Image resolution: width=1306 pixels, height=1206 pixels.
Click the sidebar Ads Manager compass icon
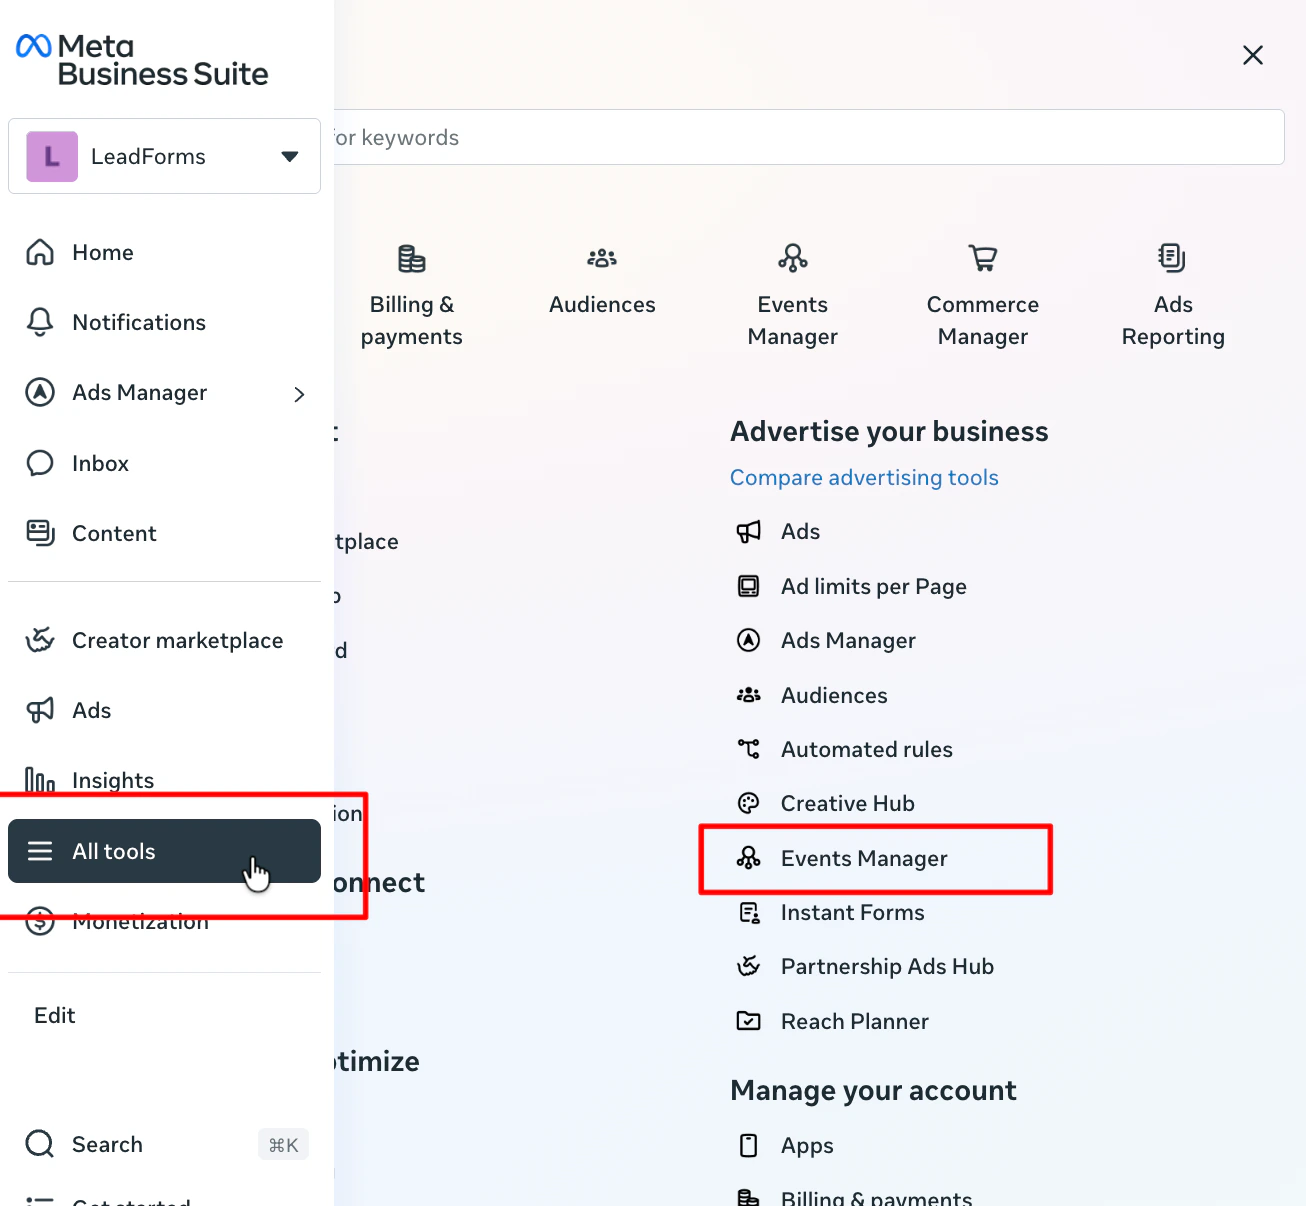point(40,392)
